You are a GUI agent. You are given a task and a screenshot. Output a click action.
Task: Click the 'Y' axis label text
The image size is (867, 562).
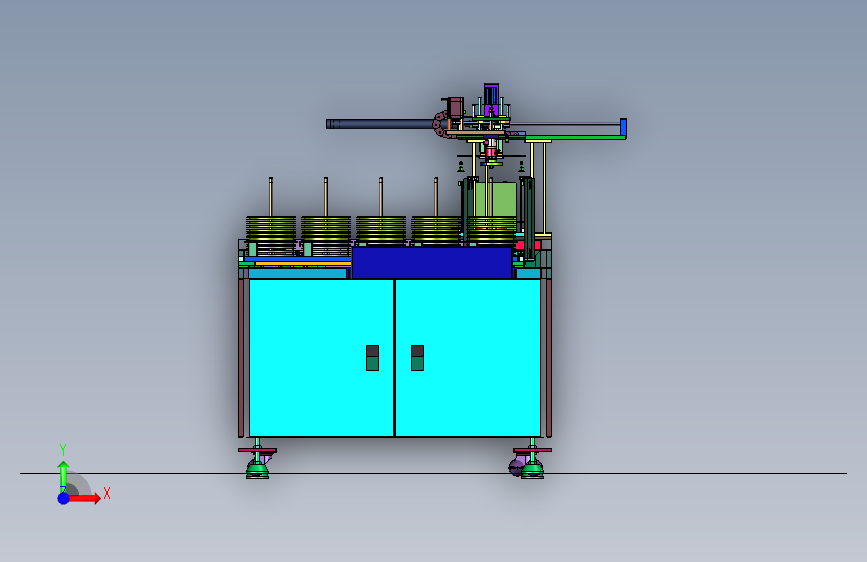(x=63, y=450)
